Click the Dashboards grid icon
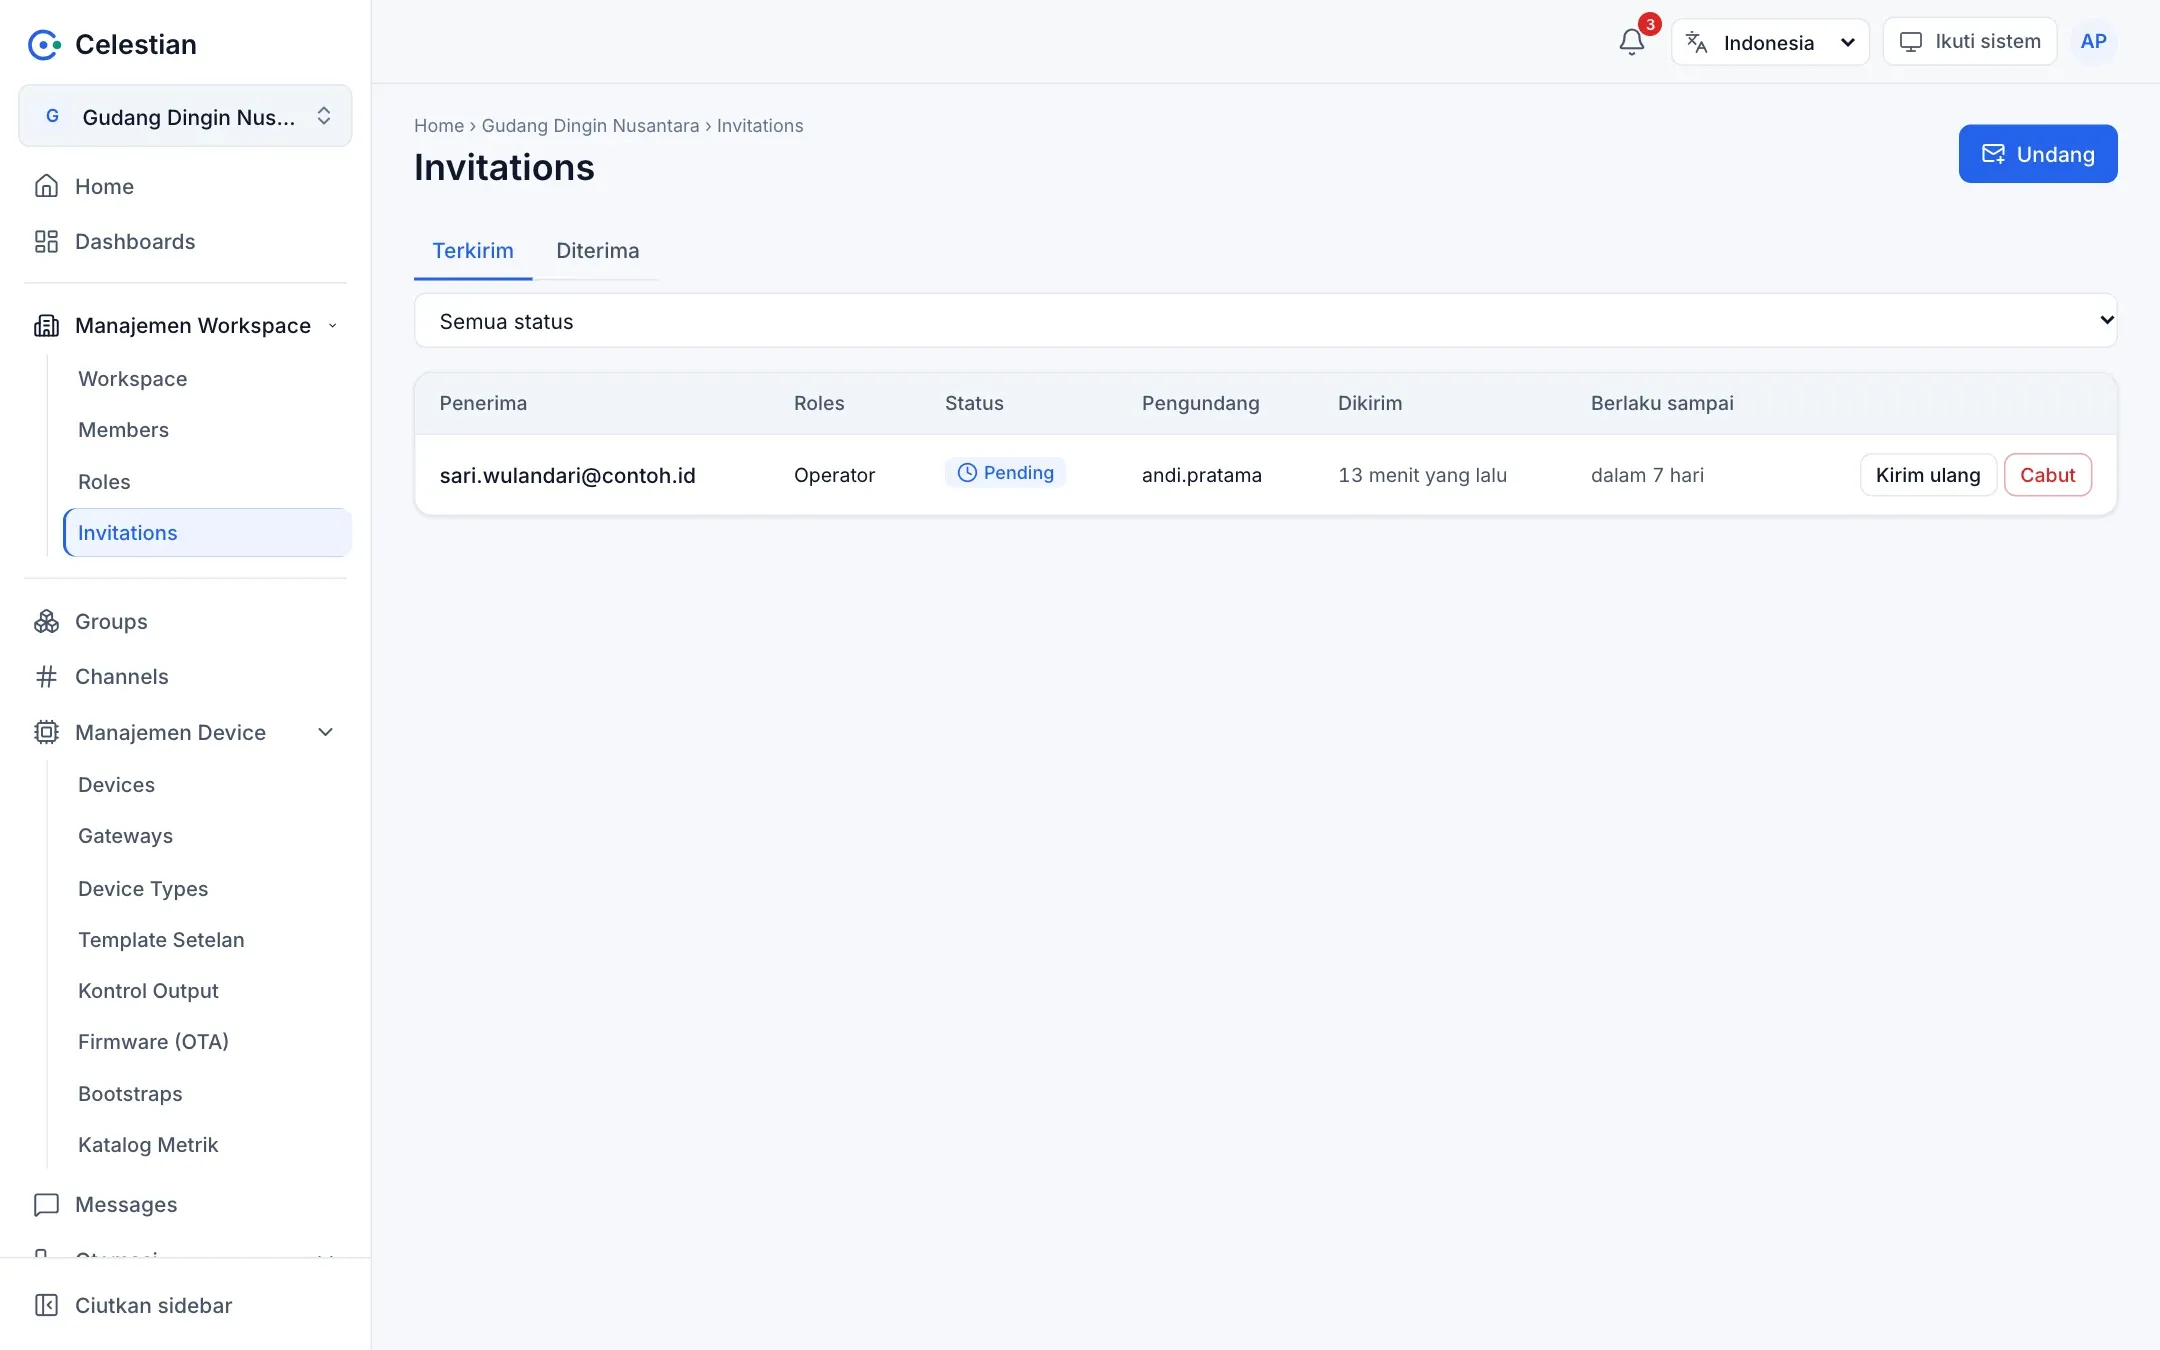 46,241
